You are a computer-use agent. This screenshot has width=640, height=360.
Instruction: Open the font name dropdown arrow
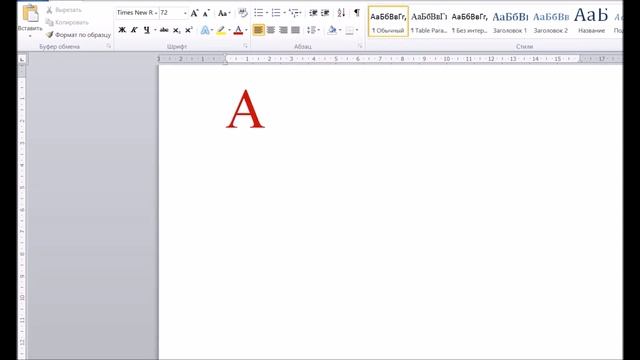coord(156,13)
